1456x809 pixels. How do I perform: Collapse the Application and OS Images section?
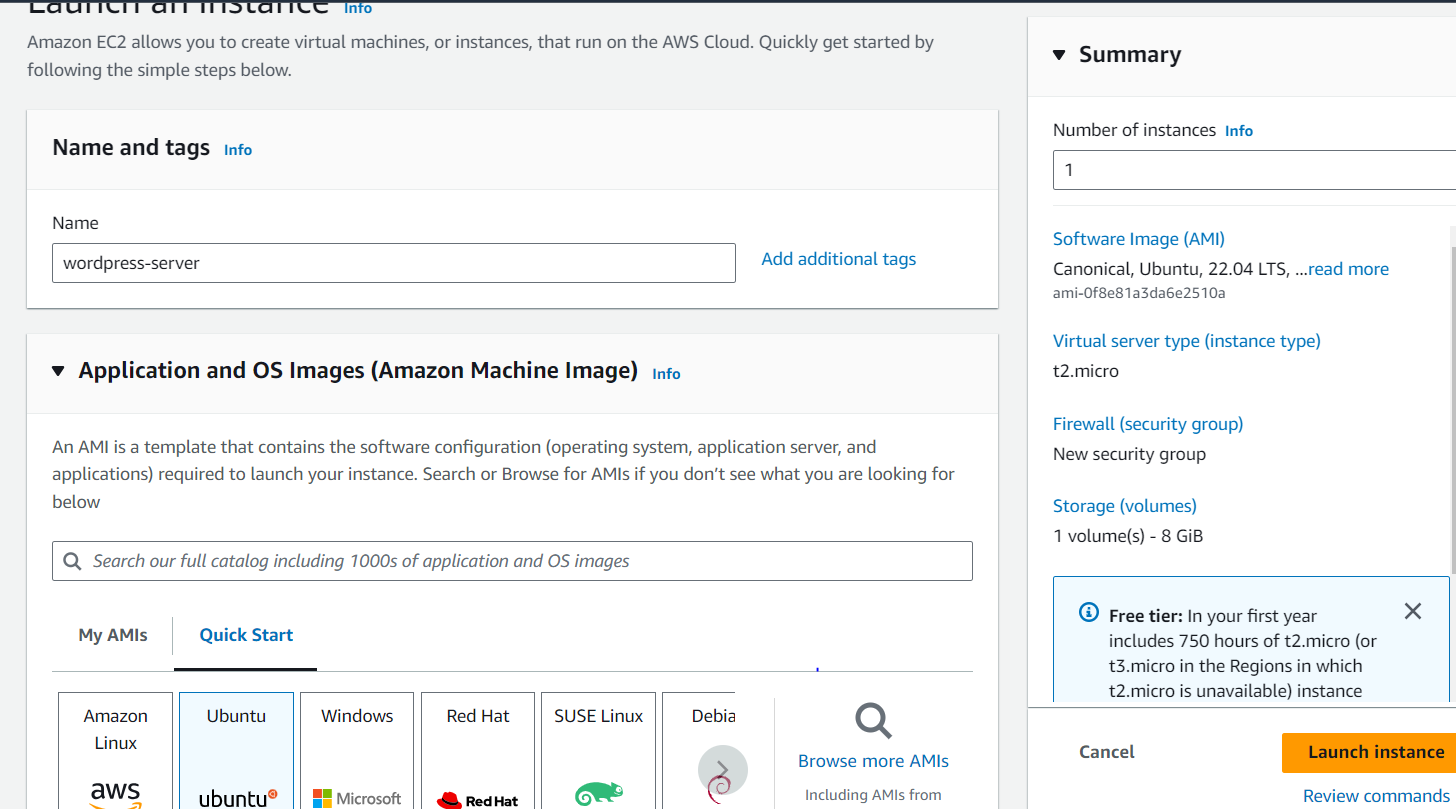[x=58, y=371]
